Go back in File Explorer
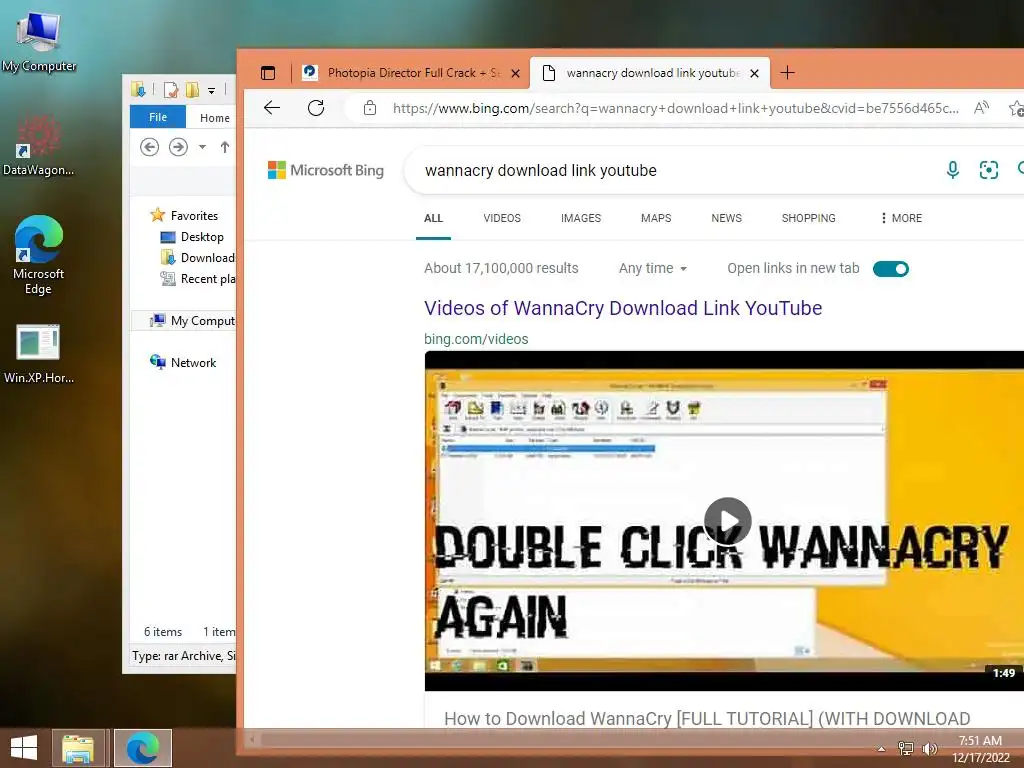1024x768 pixels. tap(150, 147)
